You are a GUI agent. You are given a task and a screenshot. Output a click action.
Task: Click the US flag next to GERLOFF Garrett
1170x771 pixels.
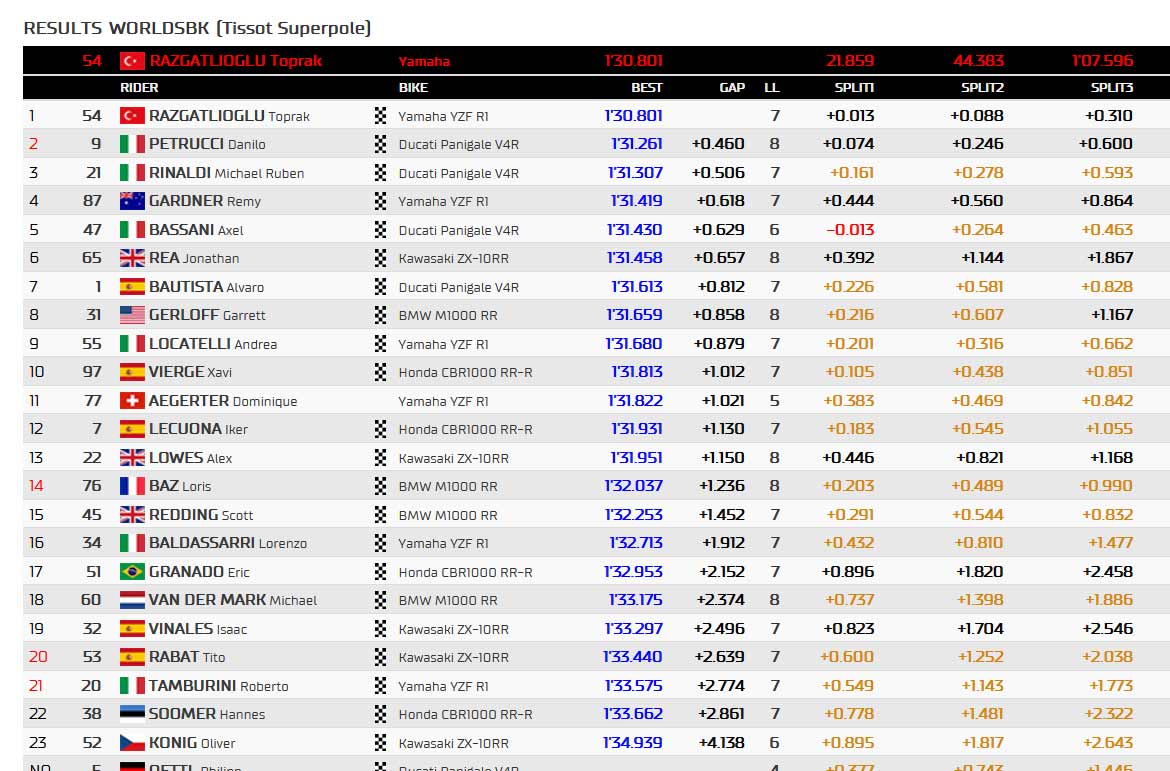click(132, 315)
